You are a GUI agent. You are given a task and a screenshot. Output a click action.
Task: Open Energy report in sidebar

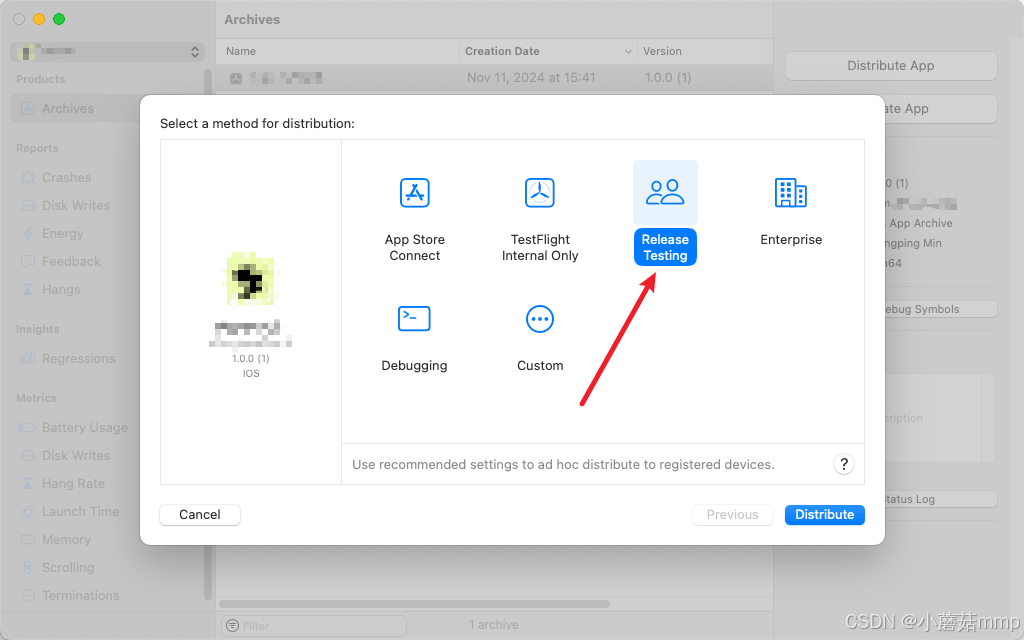coord(63,234)
